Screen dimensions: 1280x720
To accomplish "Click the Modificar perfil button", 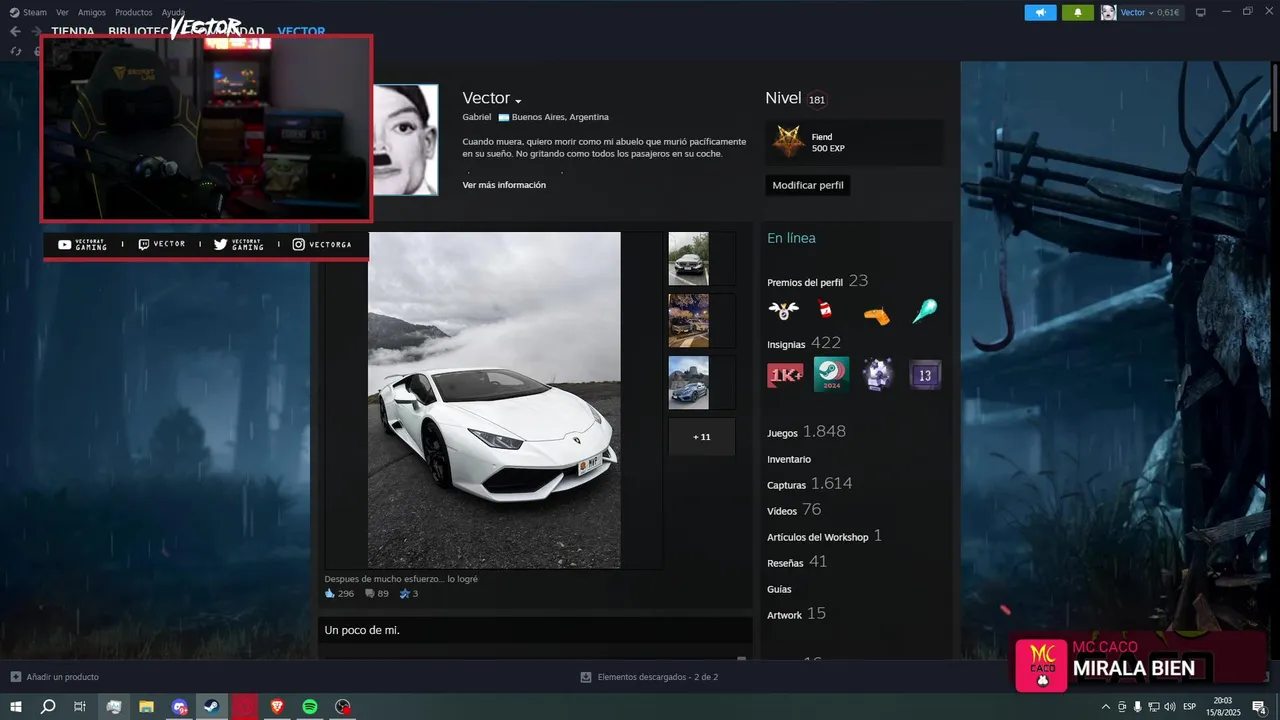I will coord(808,185).
